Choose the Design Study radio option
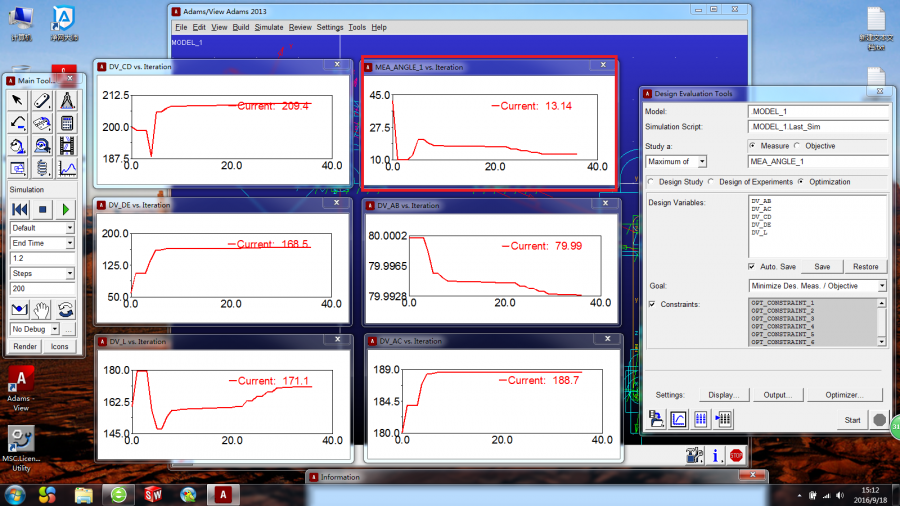This screenshot has height=506, width=900. [x=651, y=182]
